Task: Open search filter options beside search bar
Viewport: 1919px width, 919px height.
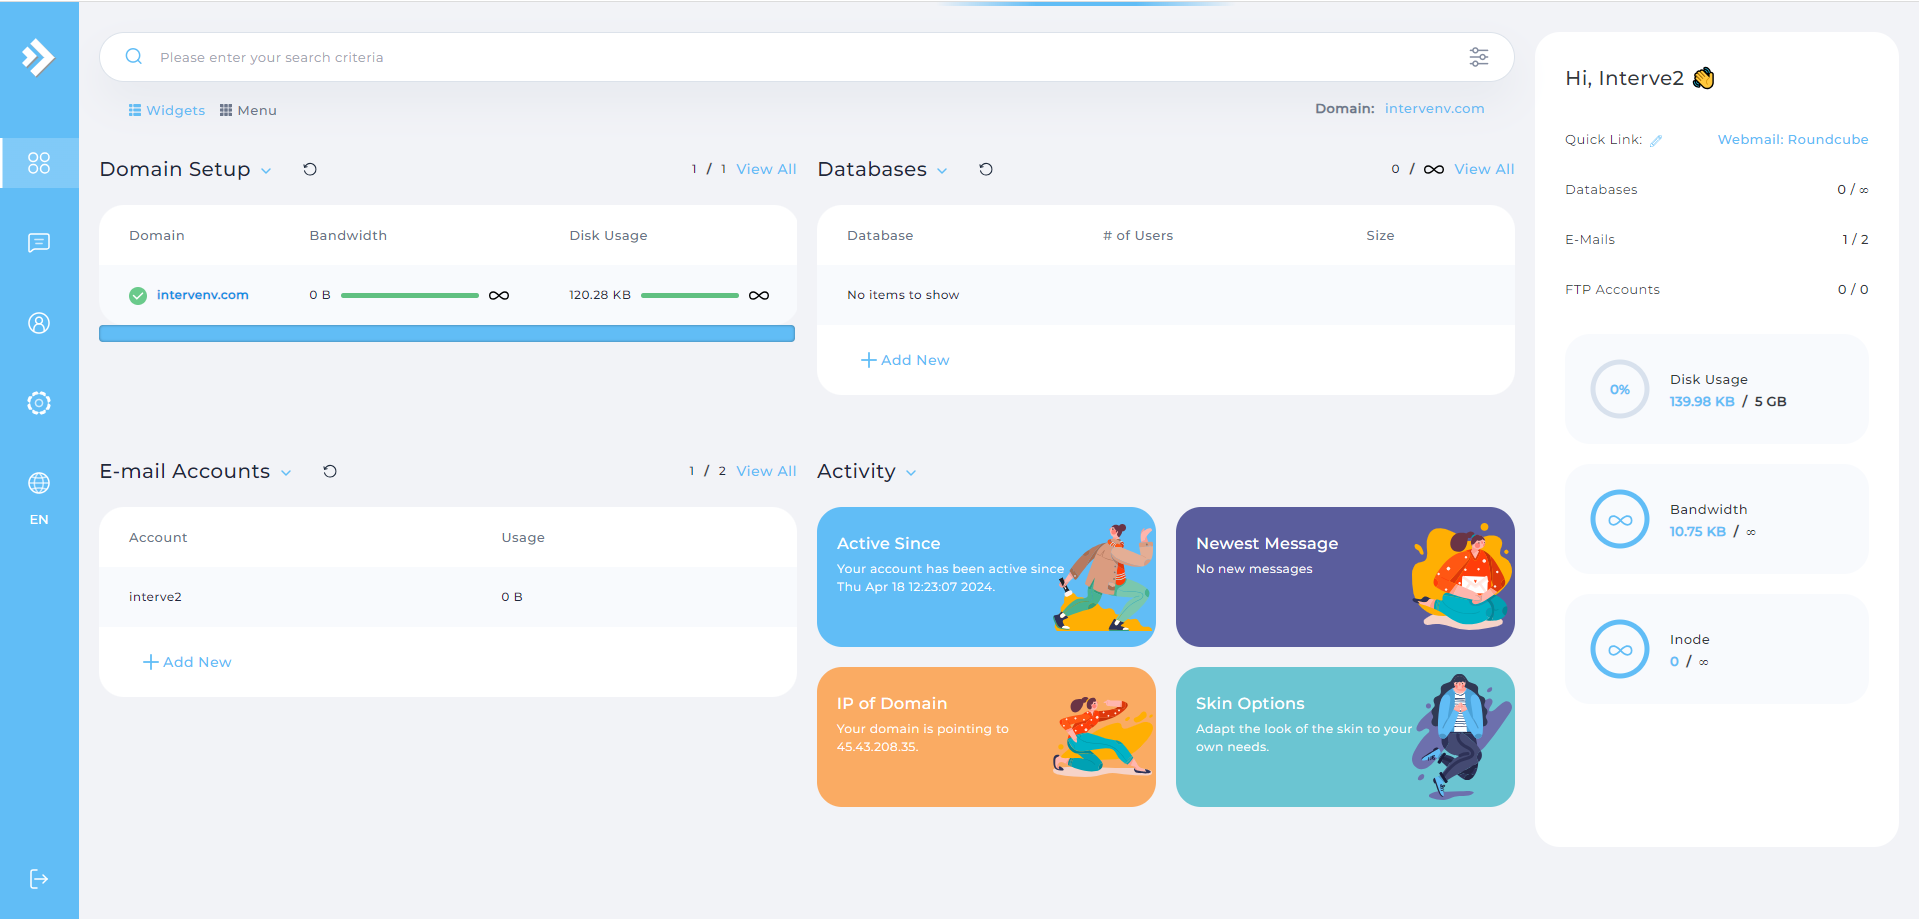Action: pyautogui.click(x=1479, y=57)
